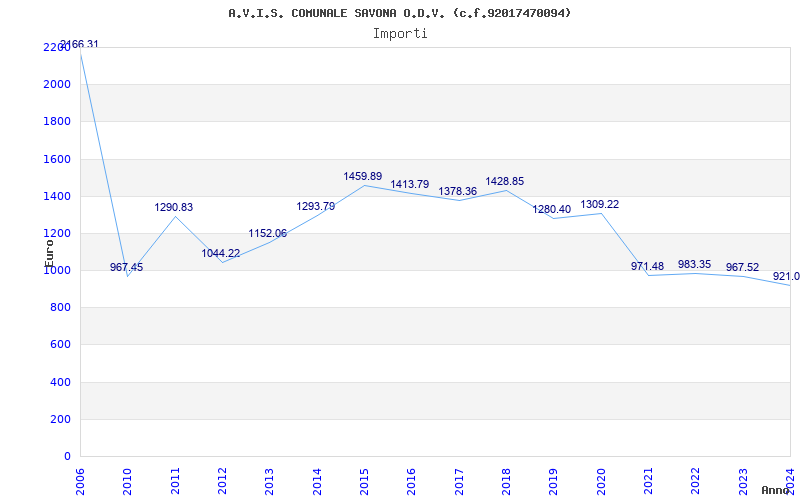Click the 967.52 data label
Screen dimensions: 800x500
742,267
